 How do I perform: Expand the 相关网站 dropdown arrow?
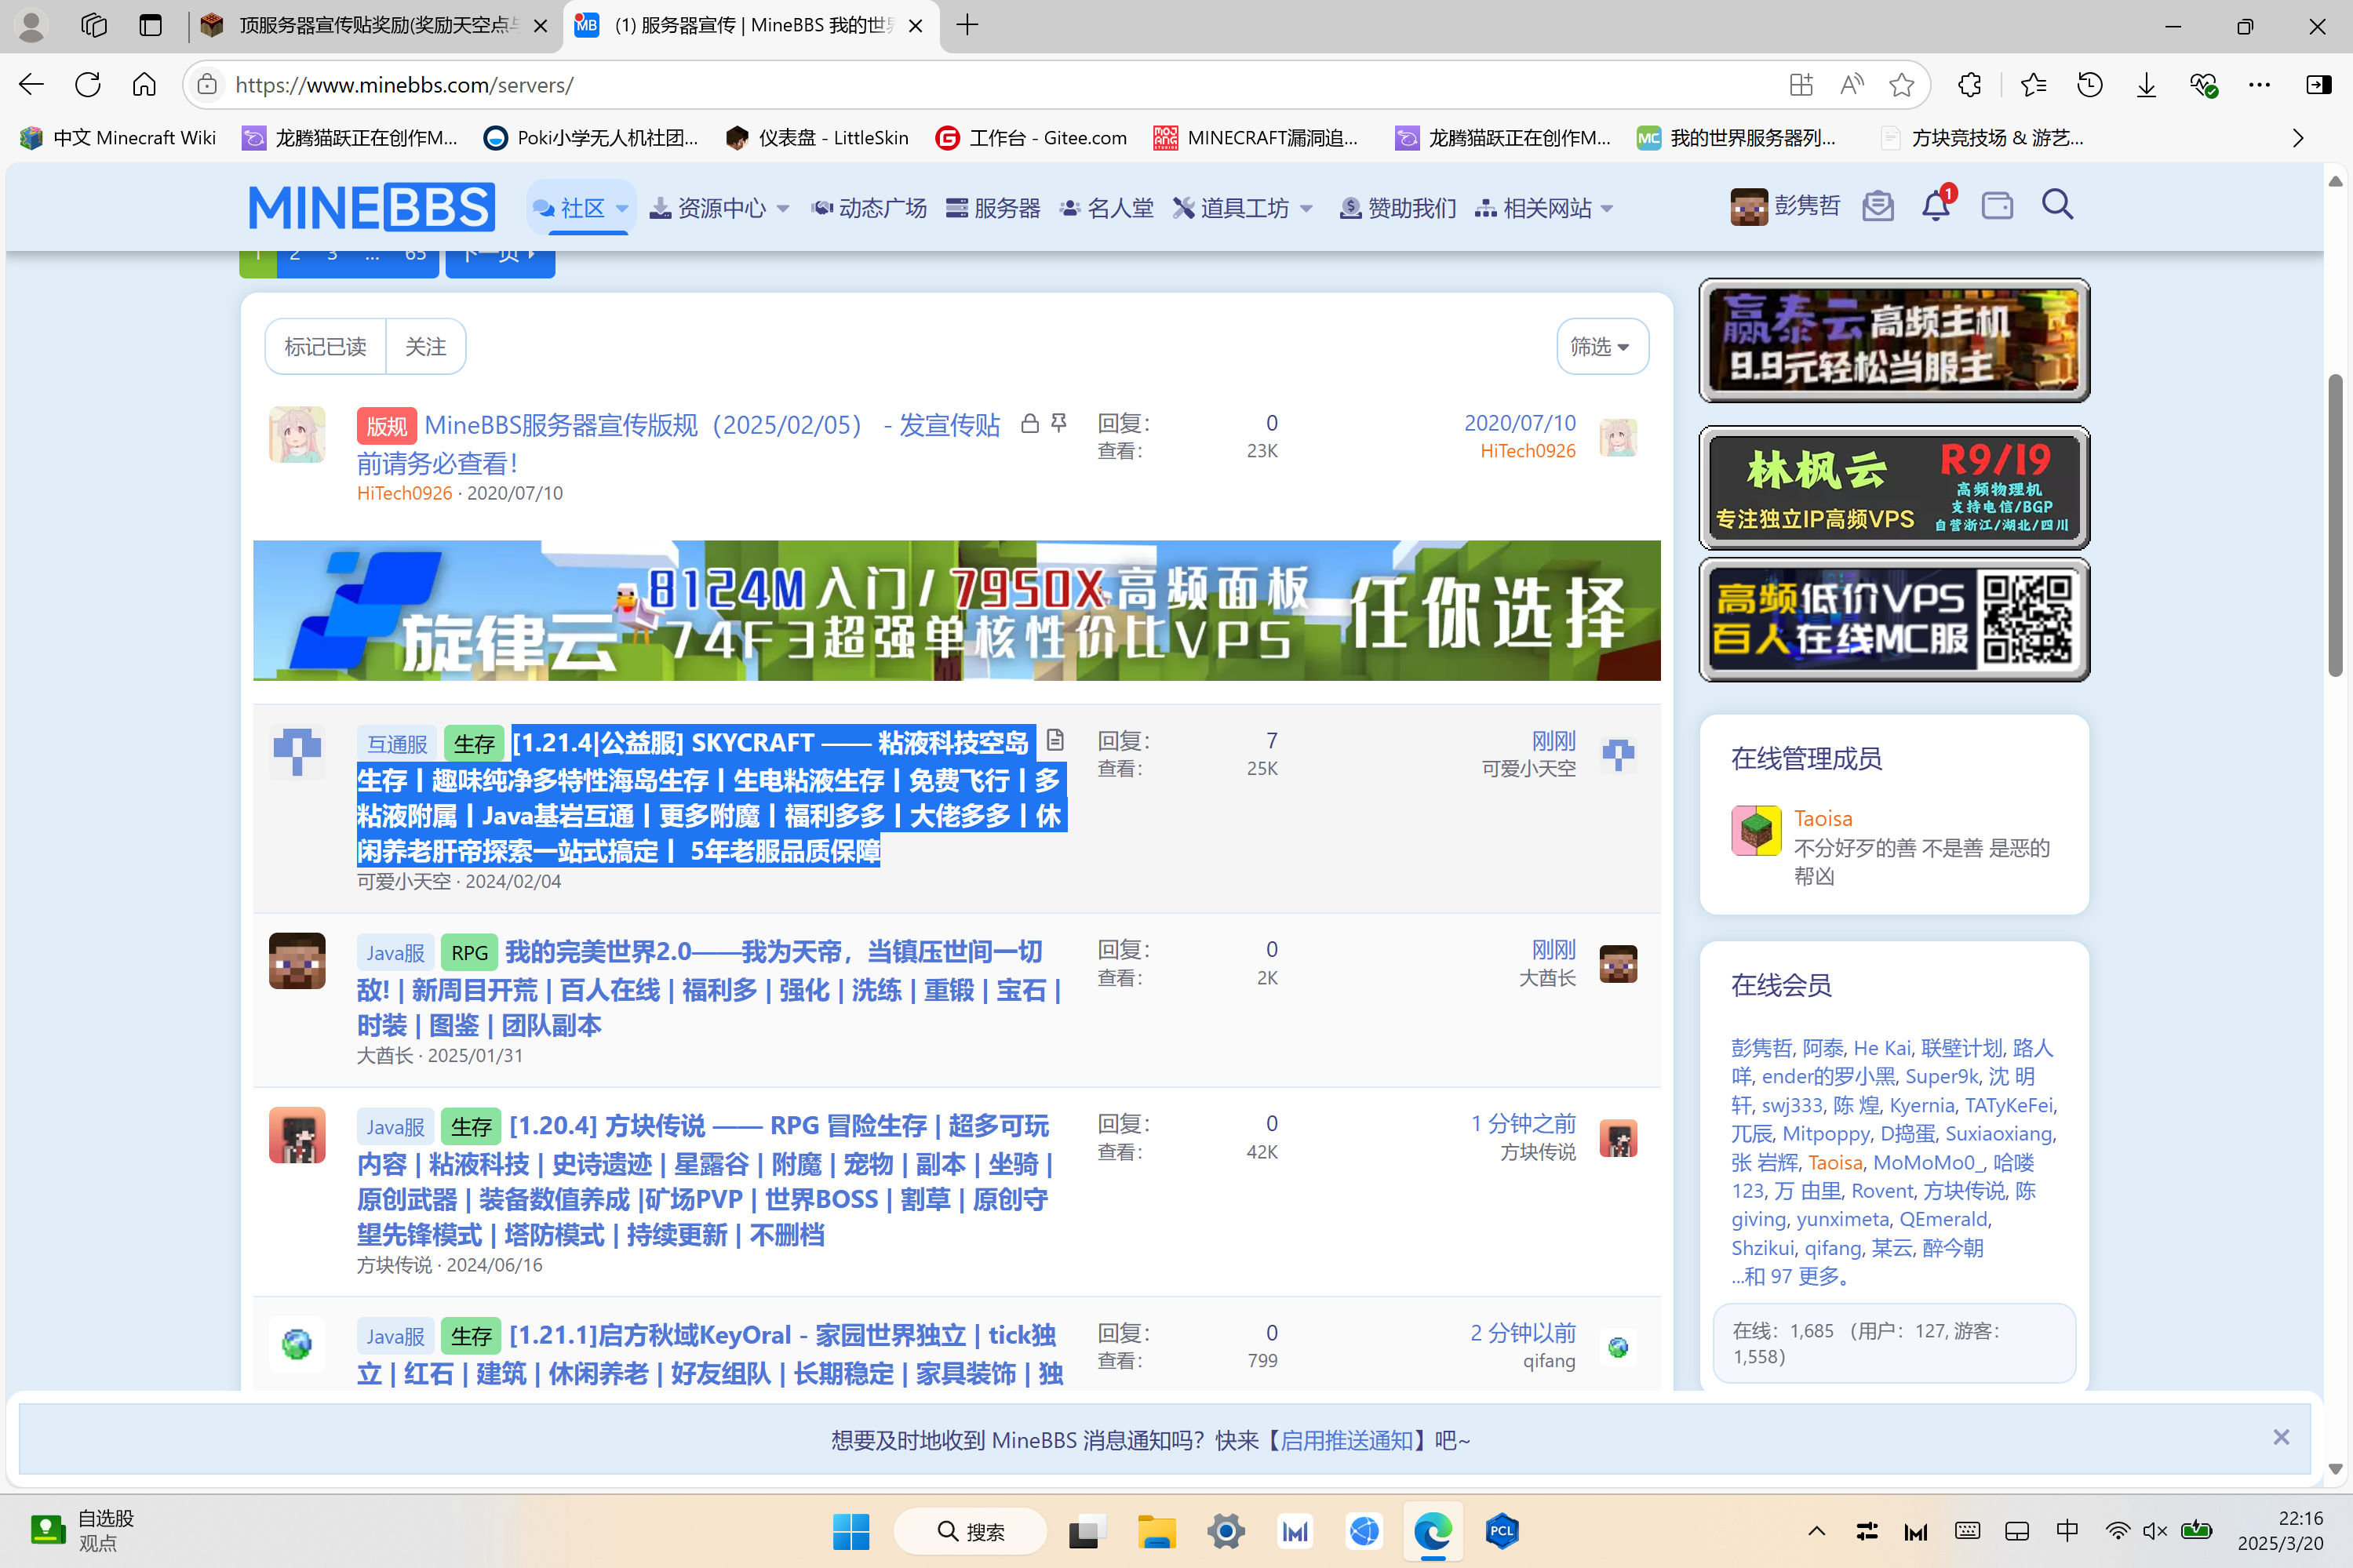tap(1607, 209)
